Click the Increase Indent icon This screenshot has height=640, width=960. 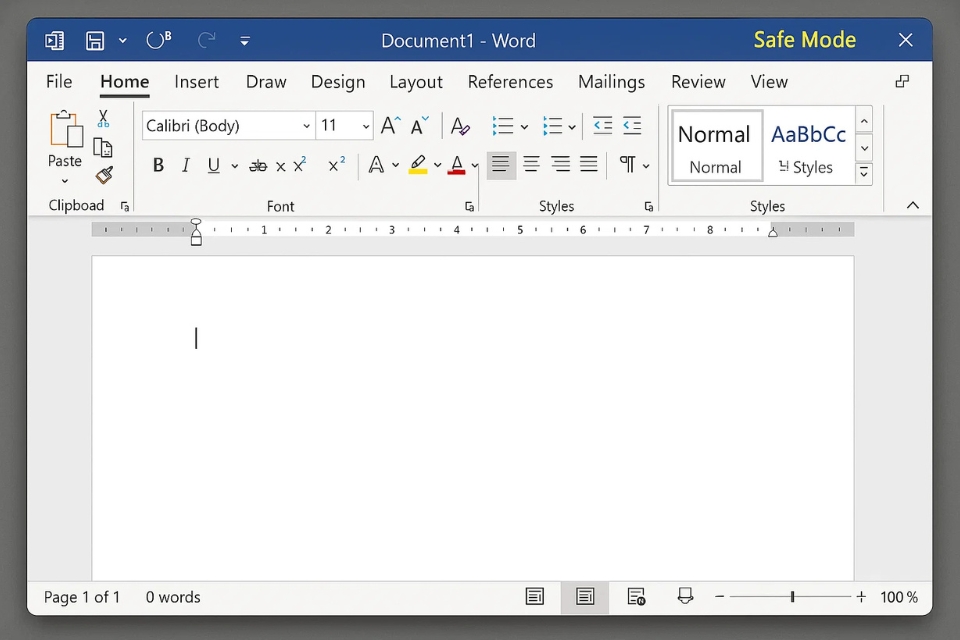632,126
